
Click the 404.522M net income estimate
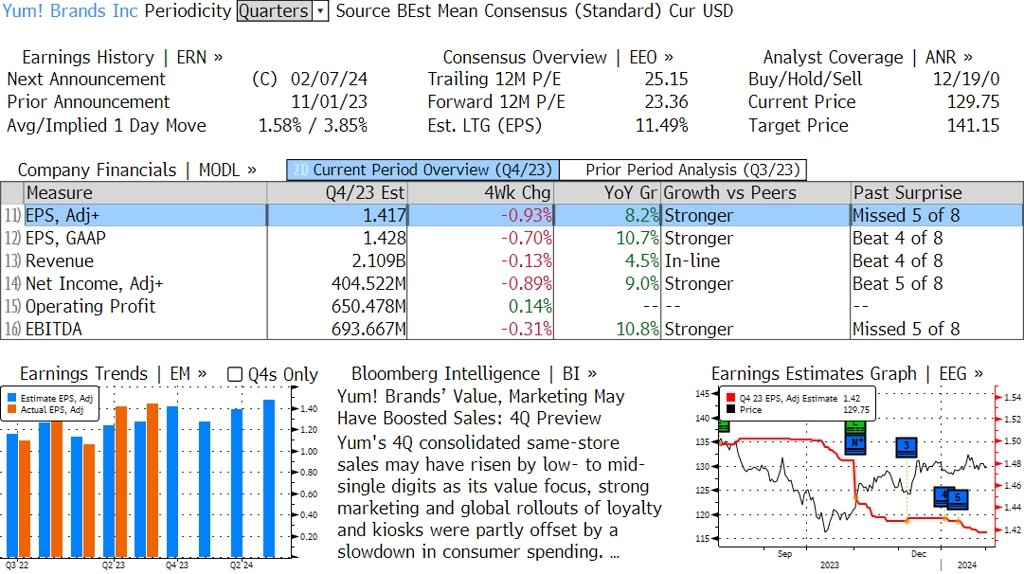[368, 284]
